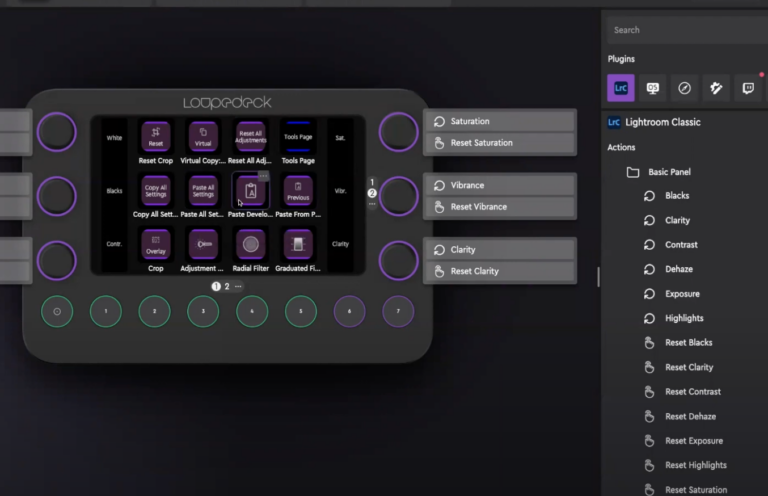Click the Adjustment brush touch button
The image size is (768, 496).
pos(203,244)
